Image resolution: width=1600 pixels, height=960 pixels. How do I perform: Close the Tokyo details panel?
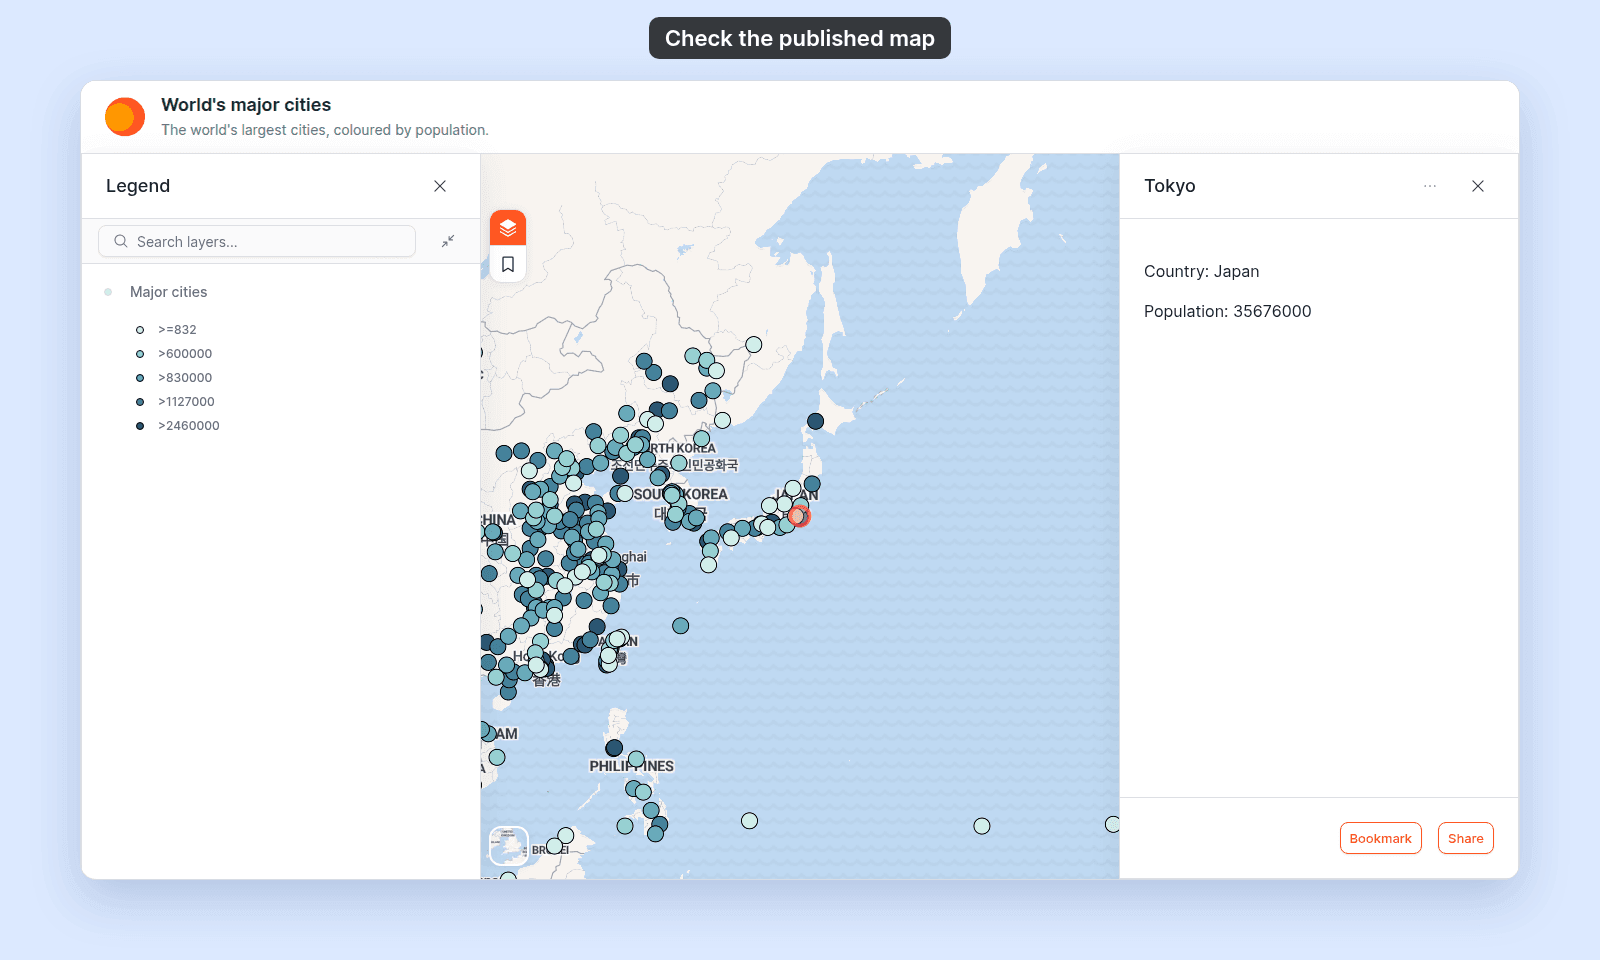[x=1478, y=186]
